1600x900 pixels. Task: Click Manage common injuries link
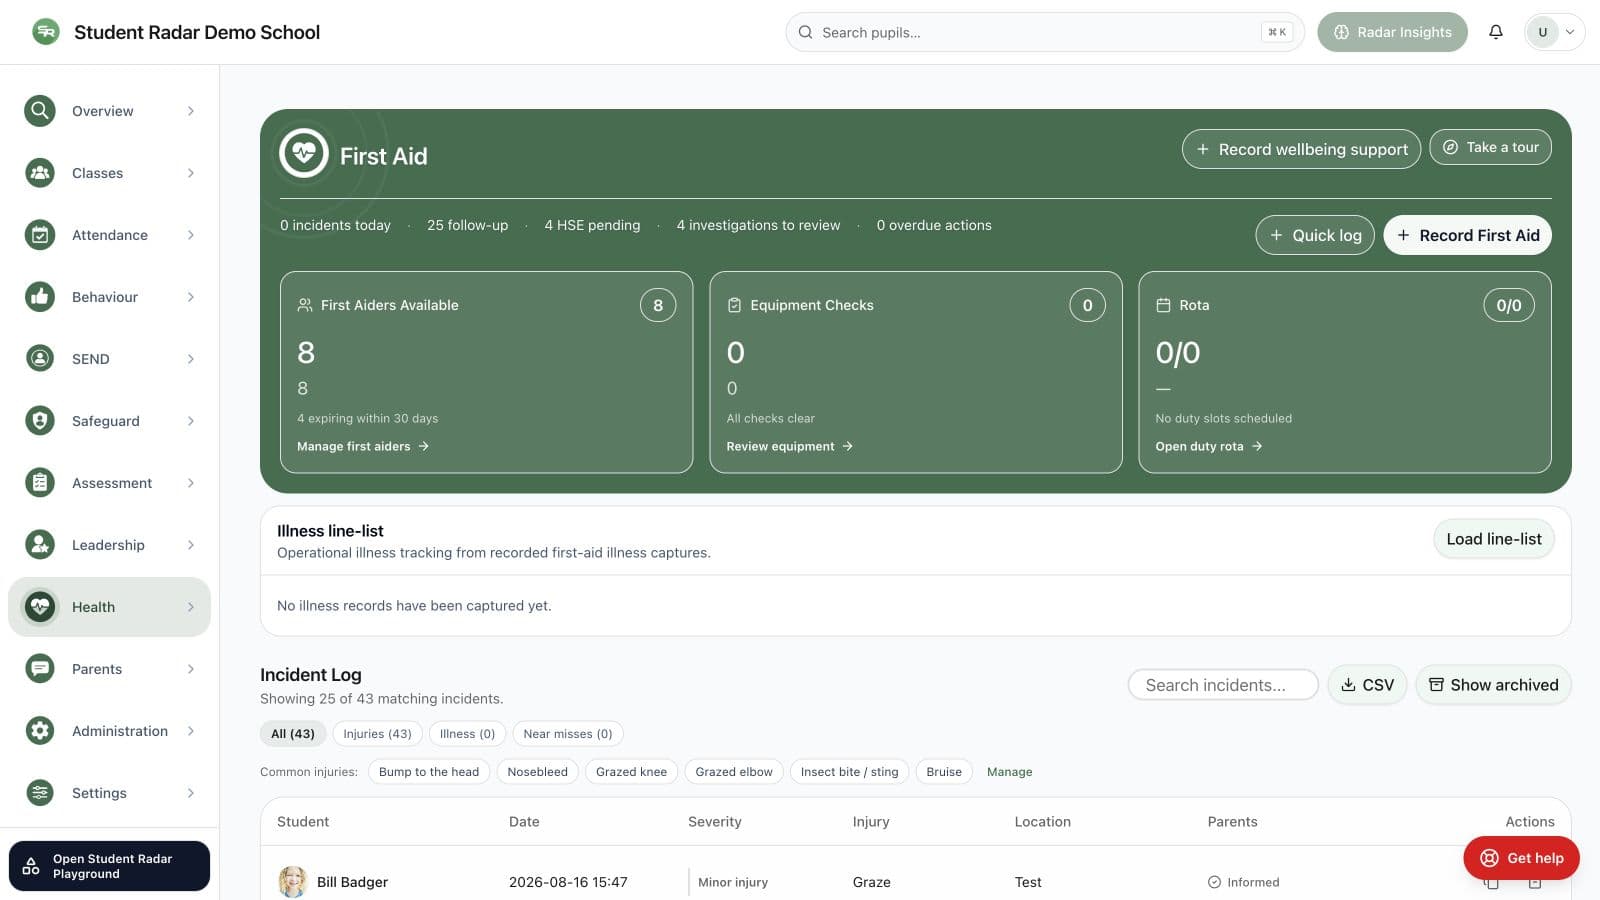1009,772
